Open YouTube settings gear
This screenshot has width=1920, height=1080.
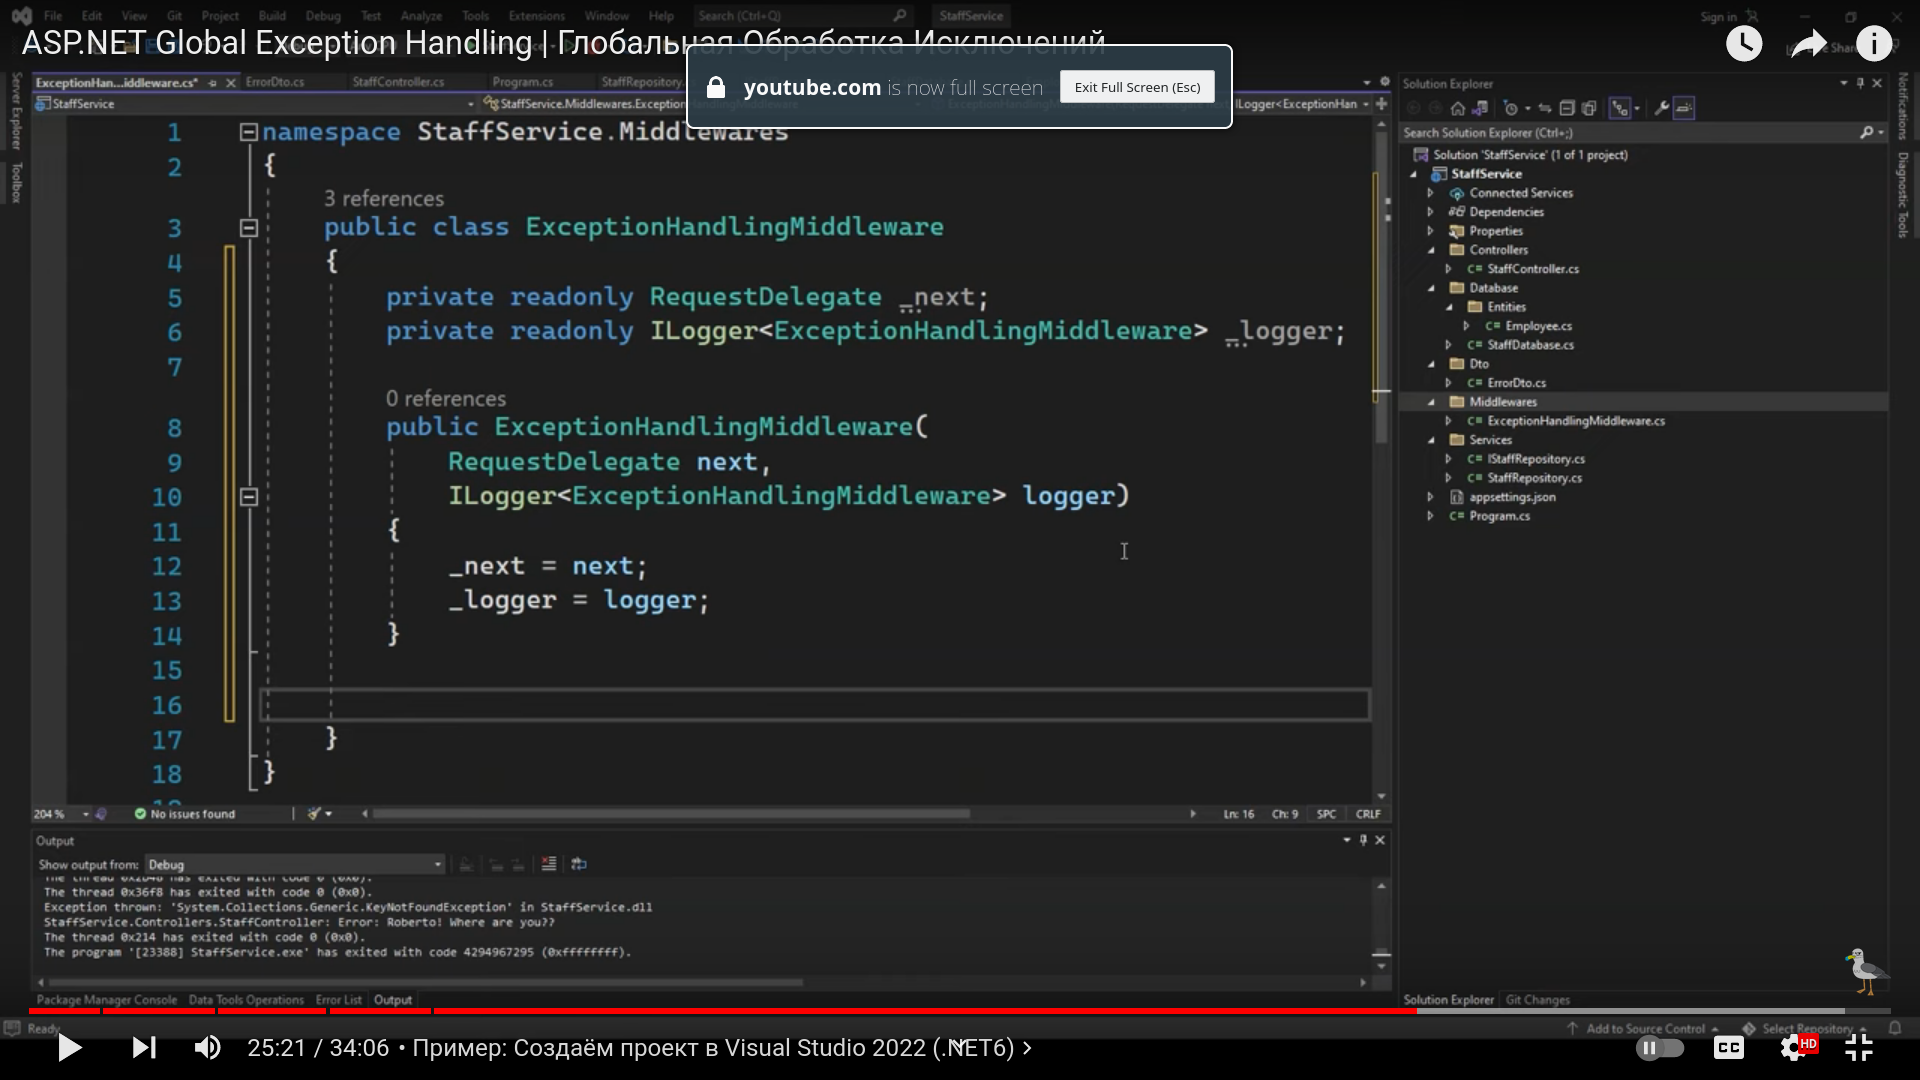1794,1047
